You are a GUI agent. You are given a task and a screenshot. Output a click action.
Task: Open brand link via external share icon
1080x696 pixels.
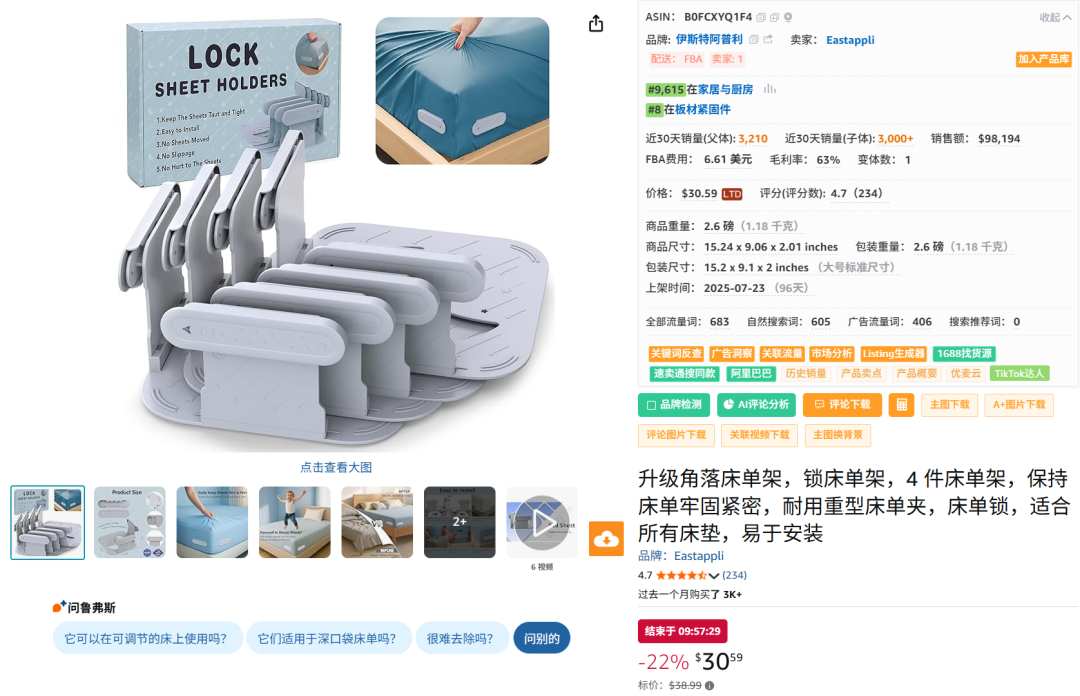tap(768, 39)
